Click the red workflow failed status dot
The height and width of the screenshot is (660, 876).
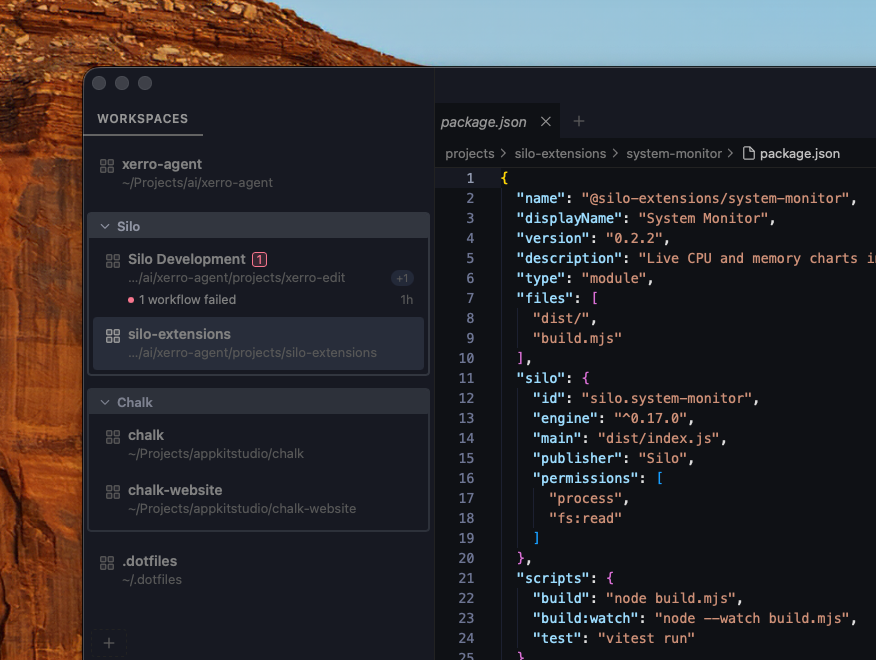point(131,300)
